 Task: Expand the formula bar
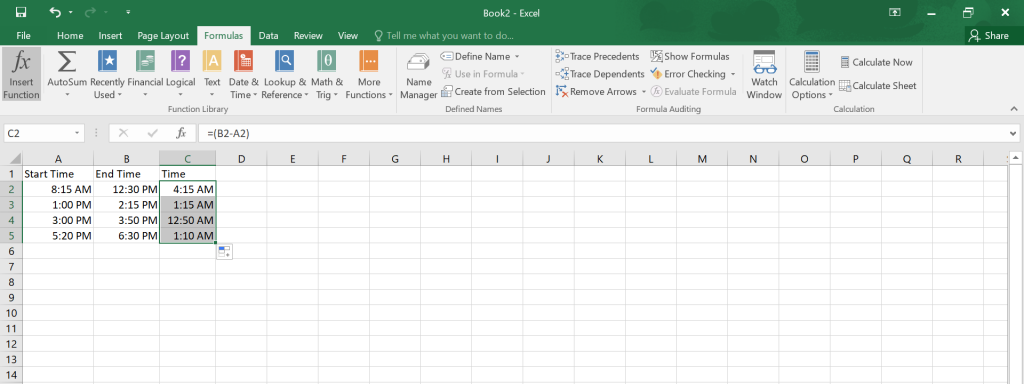1012,133
